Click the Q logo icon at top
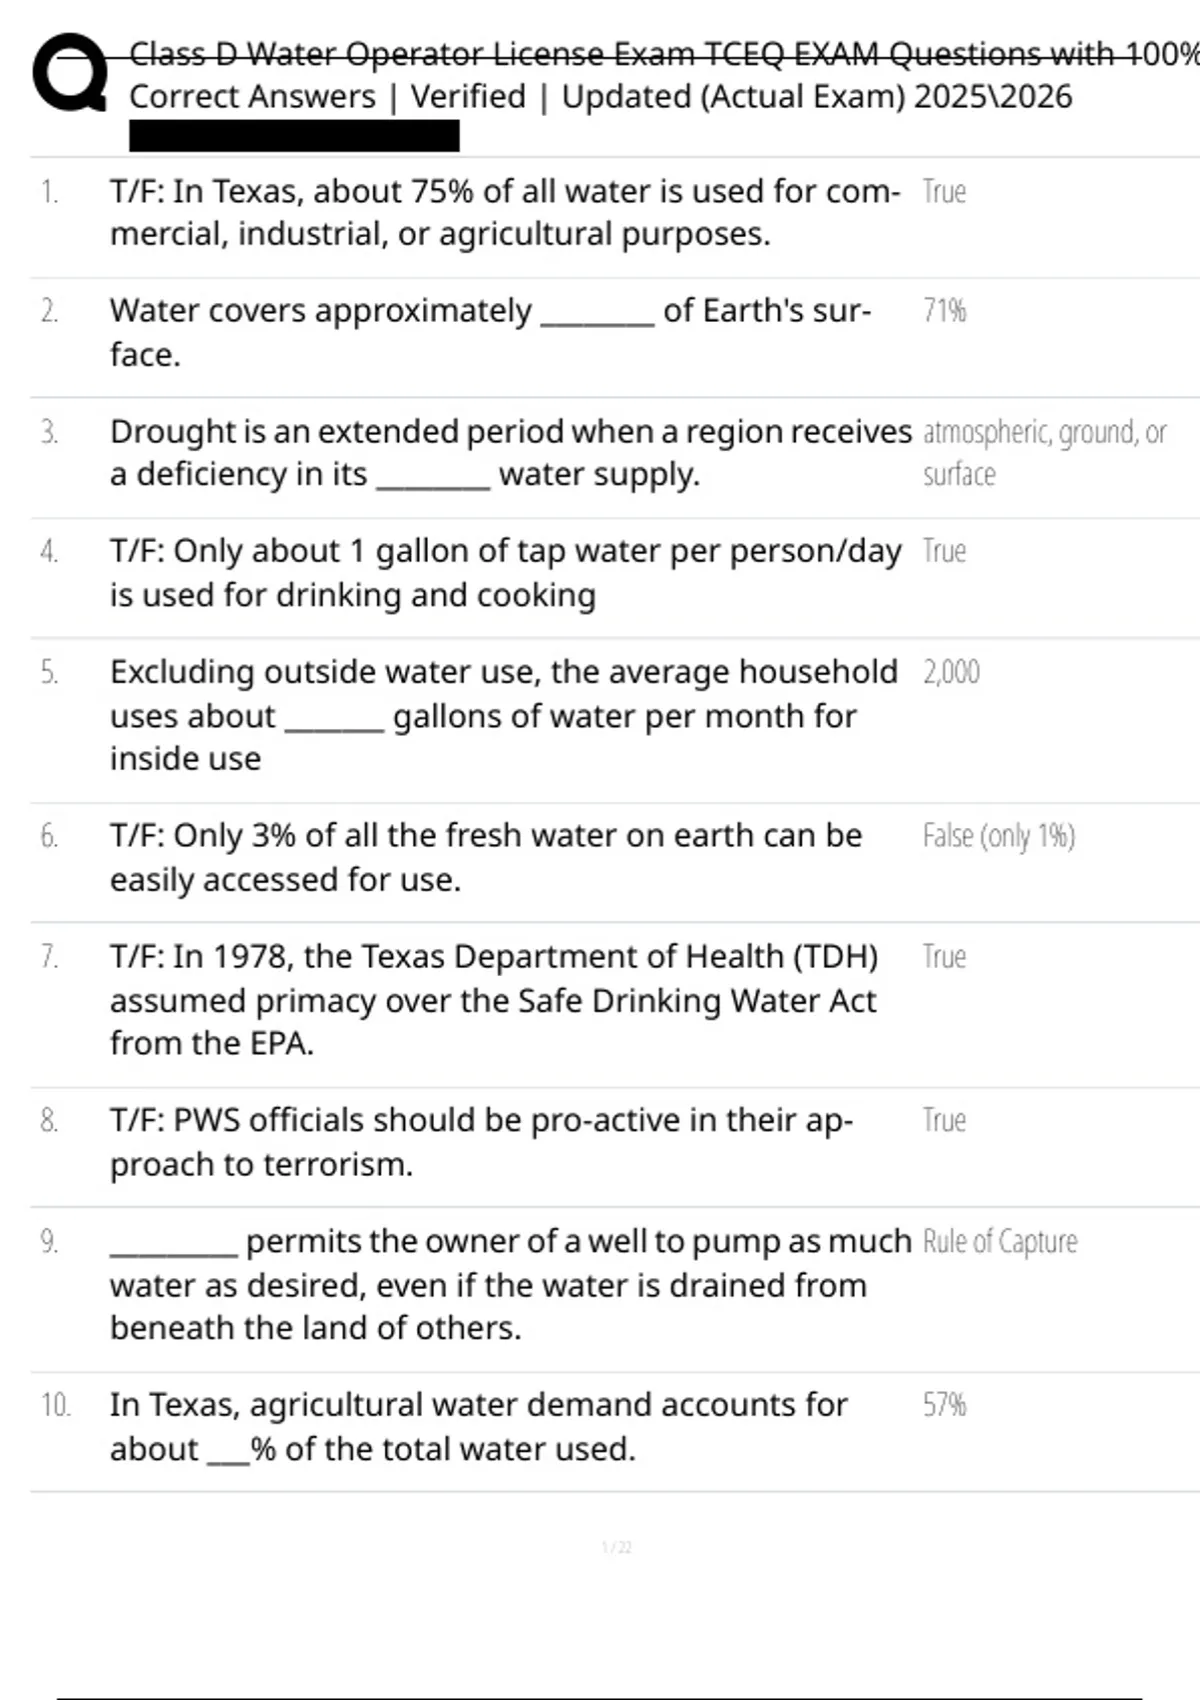 (68, 73)
